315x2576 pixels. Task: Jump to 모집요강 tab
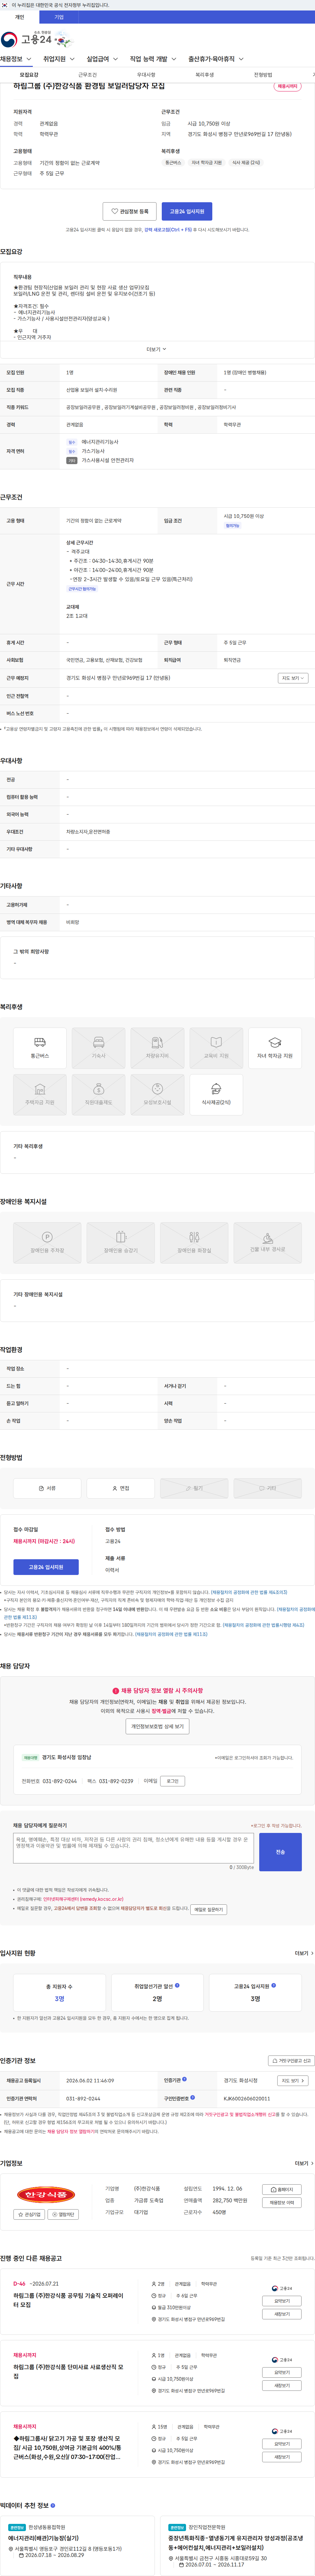pyautogui.click(x=29, y=75)
